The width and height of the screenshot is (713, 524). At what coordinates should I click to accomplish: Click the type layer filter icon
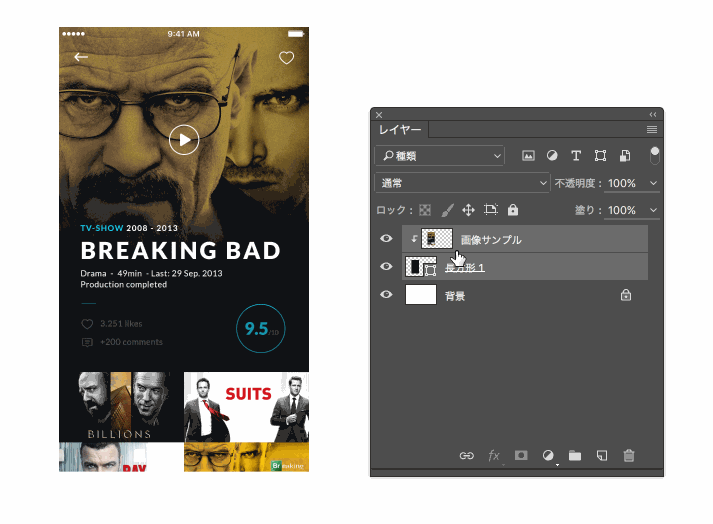click(576, 156)
